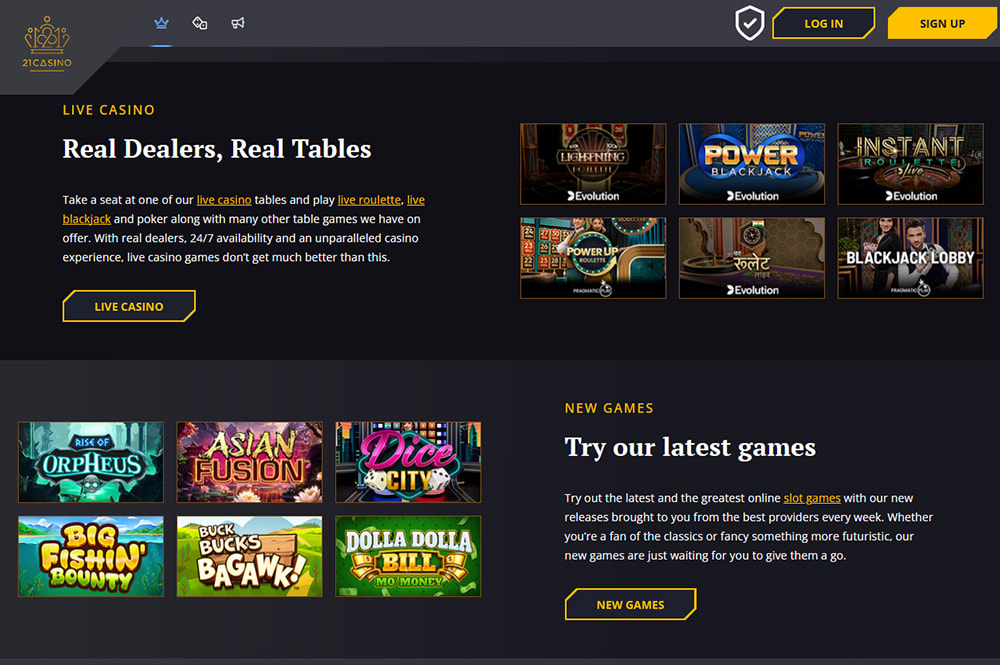Open the LIVE CASINO button
This screenshot has height=665, width=1000.
tap(129, 307)
